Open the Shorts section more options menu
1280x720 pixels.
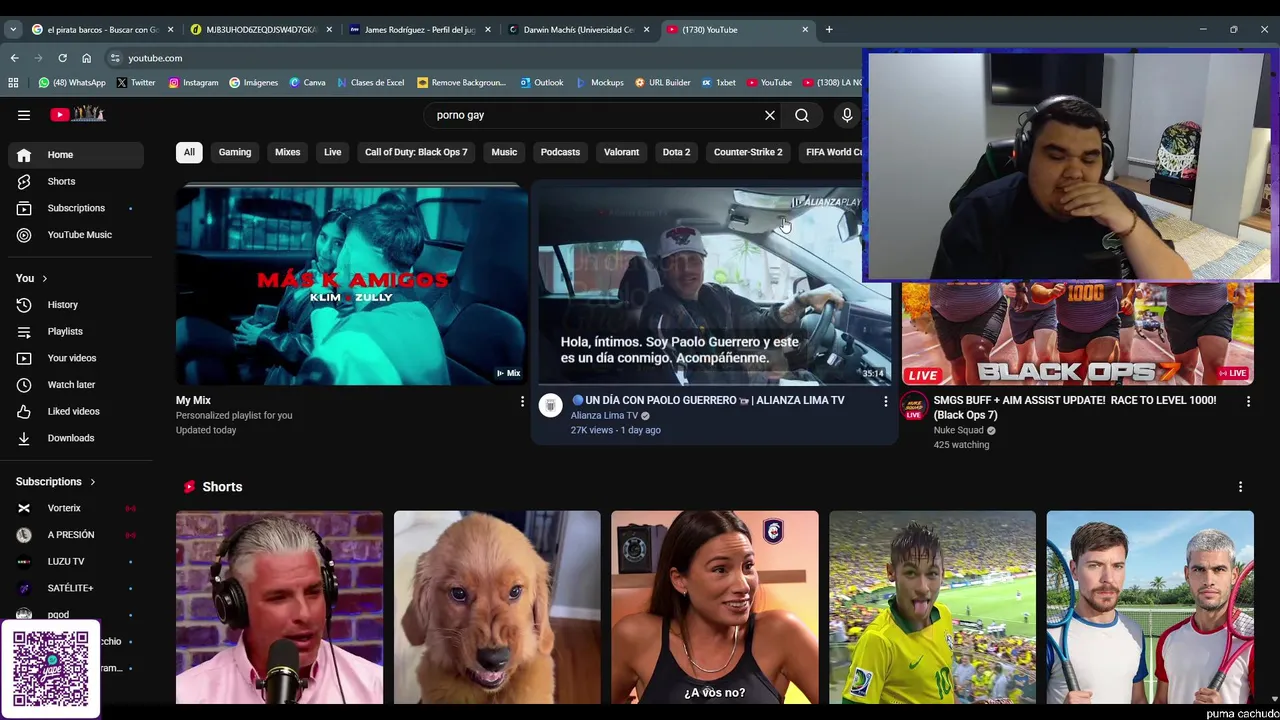tap(1241, 487)
